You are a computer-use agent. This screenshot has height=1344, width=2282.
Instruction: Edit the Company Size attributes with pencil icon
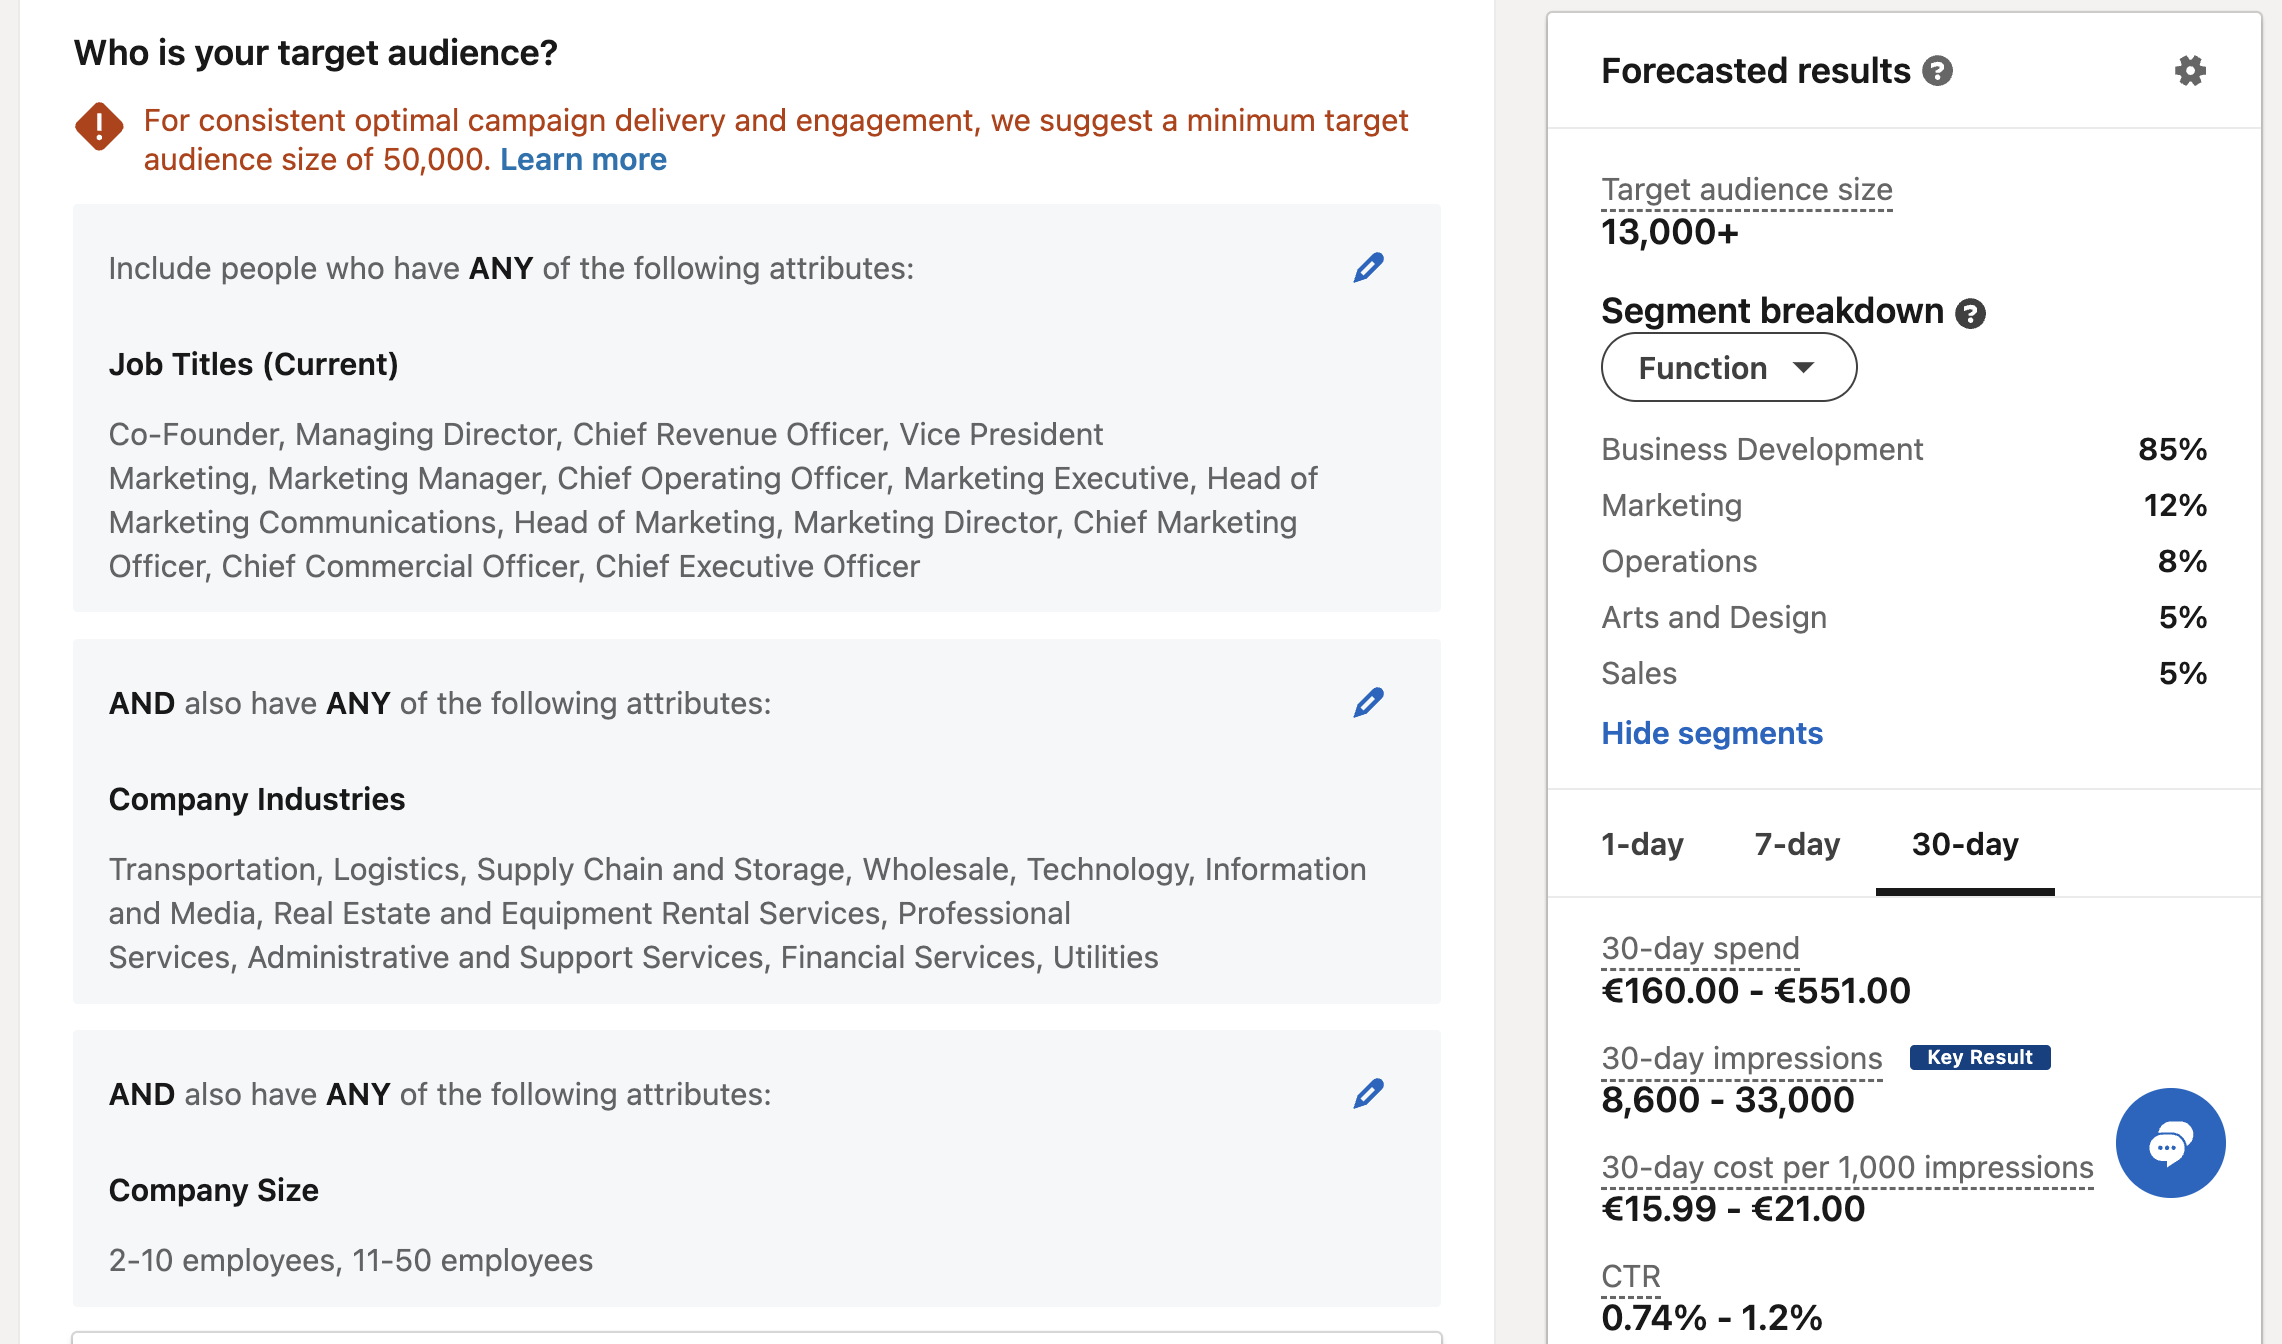[1368, 1094]
